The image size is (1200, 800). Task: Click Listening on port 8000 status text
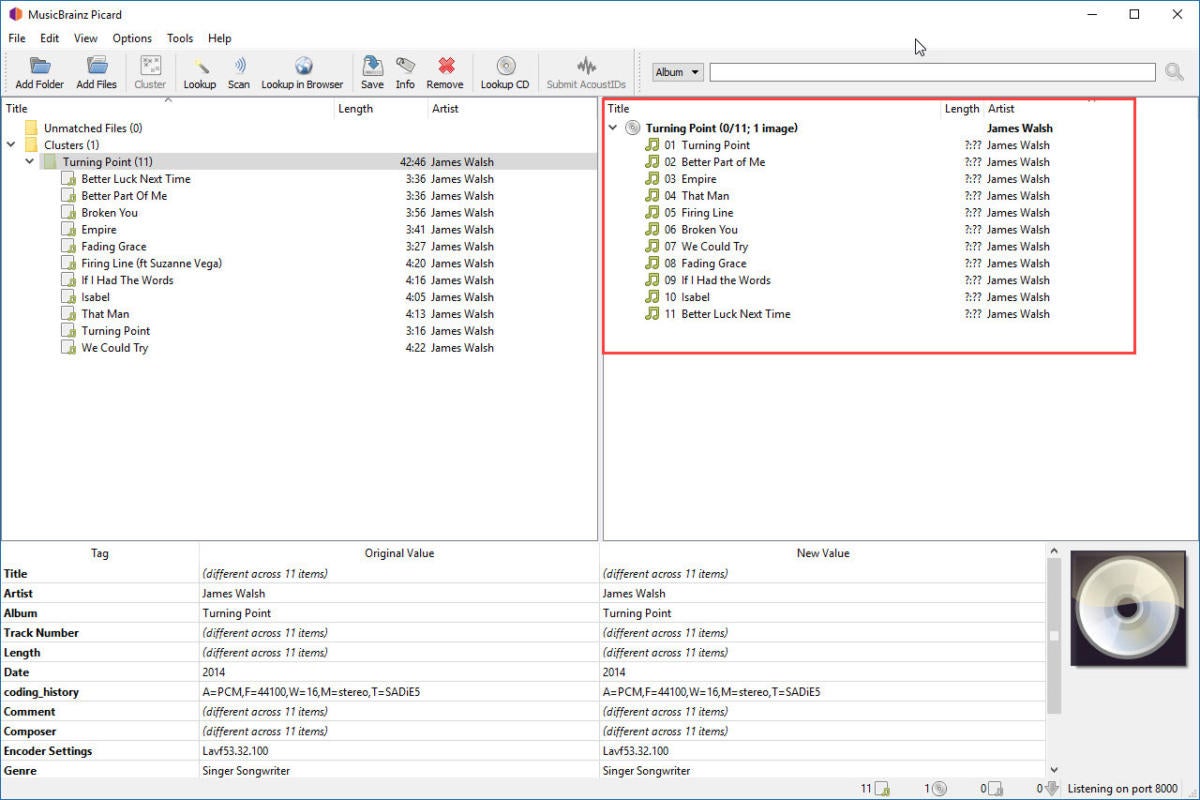pos(1122,789)
